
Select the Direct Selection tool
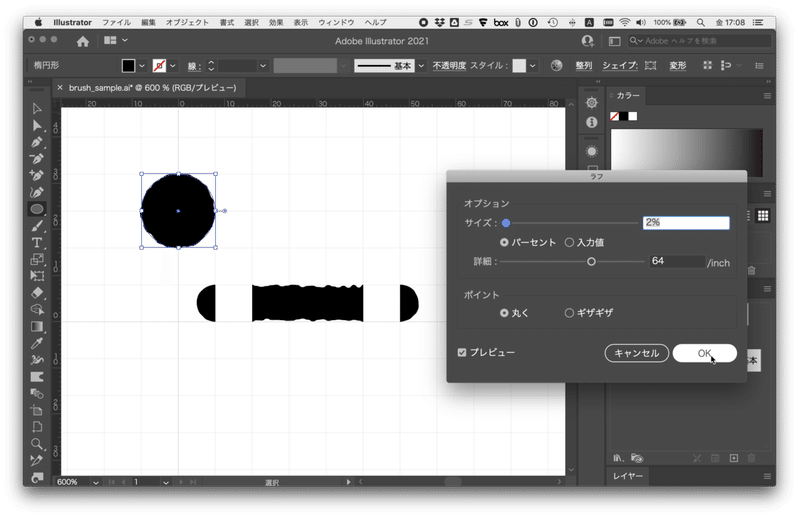coord(37,126)
